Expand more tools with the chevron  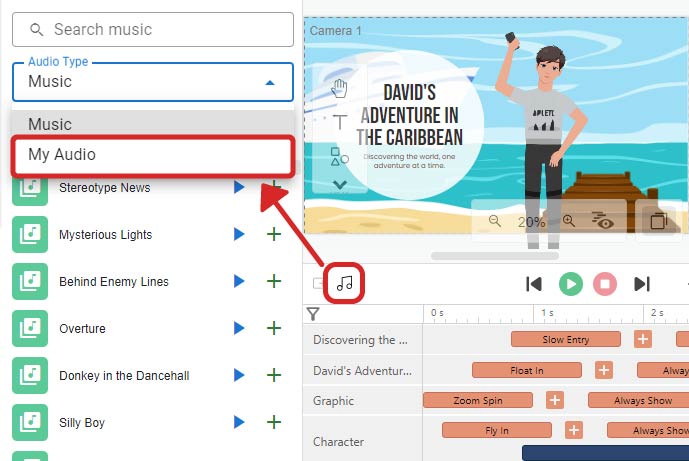[x=340, y=185]
